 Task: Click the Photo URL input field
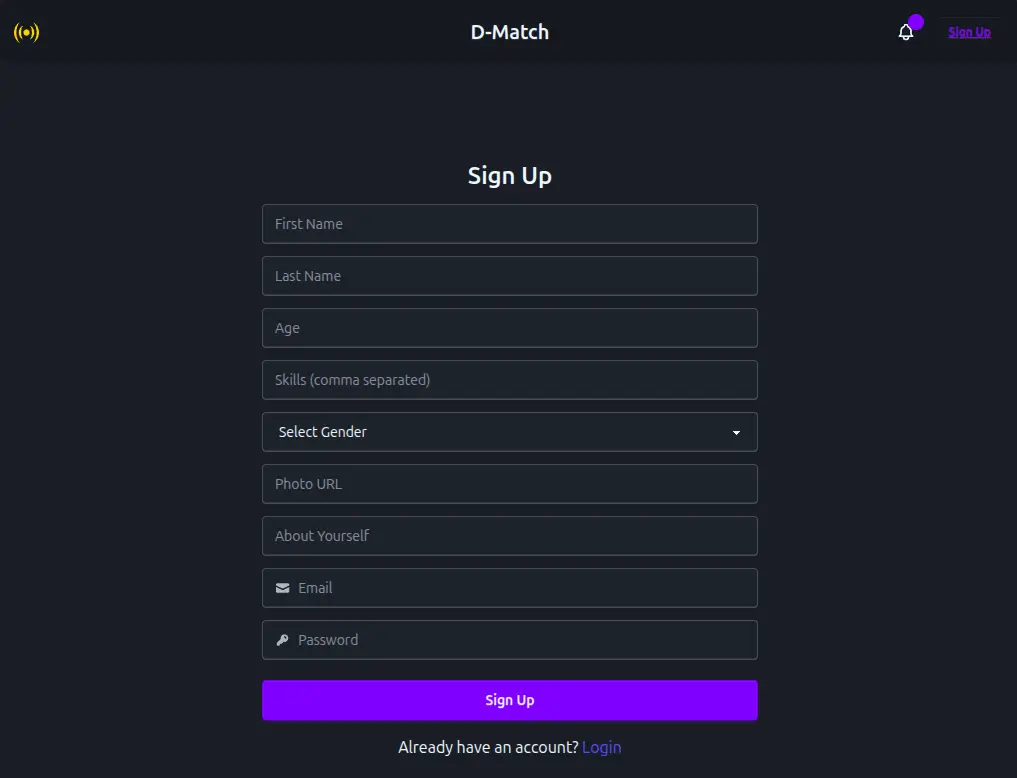coord(510,484)
